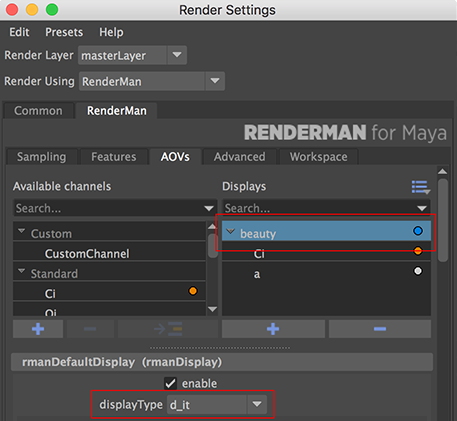The height and width of the screenshot is (421, 457).
Task: Click the blue dot on beauty display
Action: tap(418, 231)
